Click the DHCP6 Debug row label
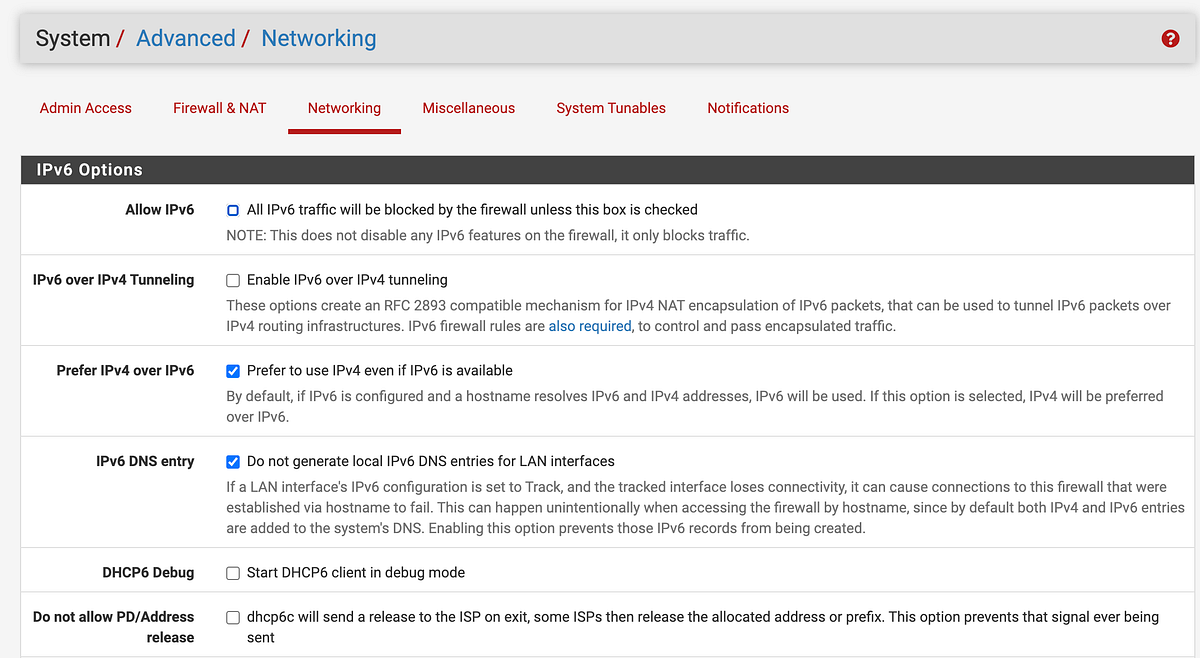This screenshot has height=658, width=1200. [148, 572]
